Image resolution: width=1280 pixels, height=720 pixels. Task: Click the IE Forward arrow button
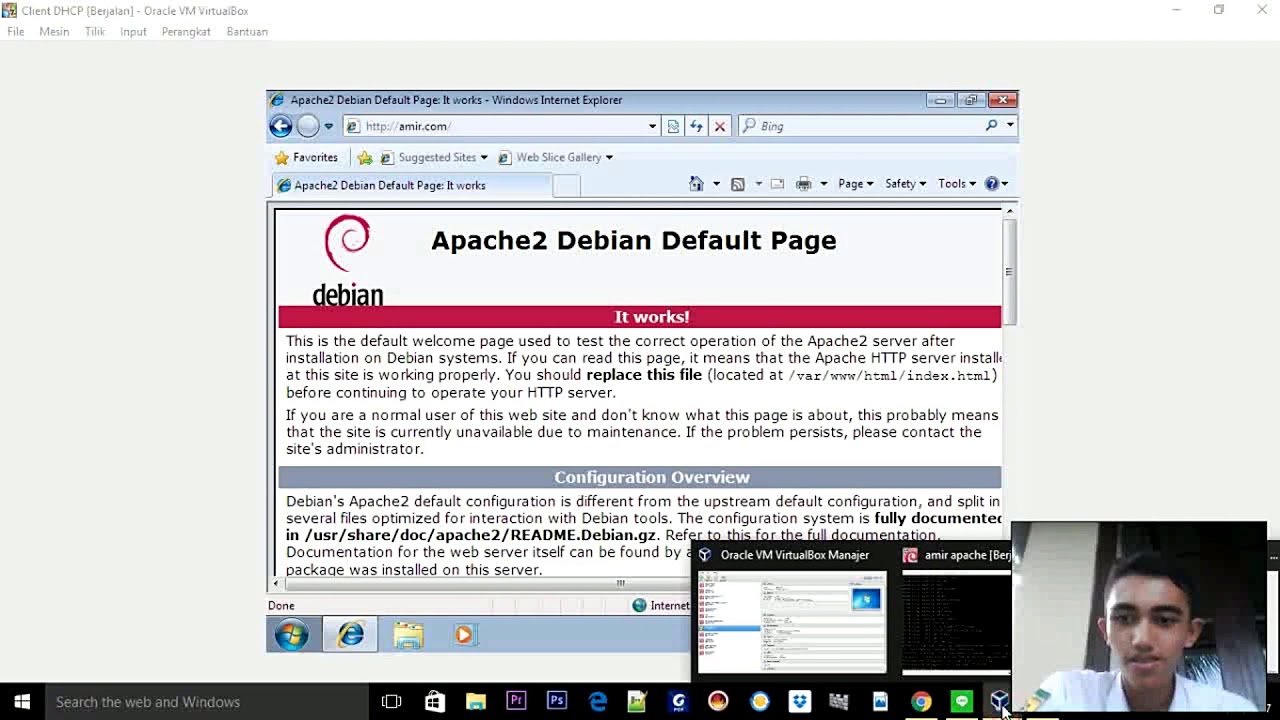coord(308,126)
